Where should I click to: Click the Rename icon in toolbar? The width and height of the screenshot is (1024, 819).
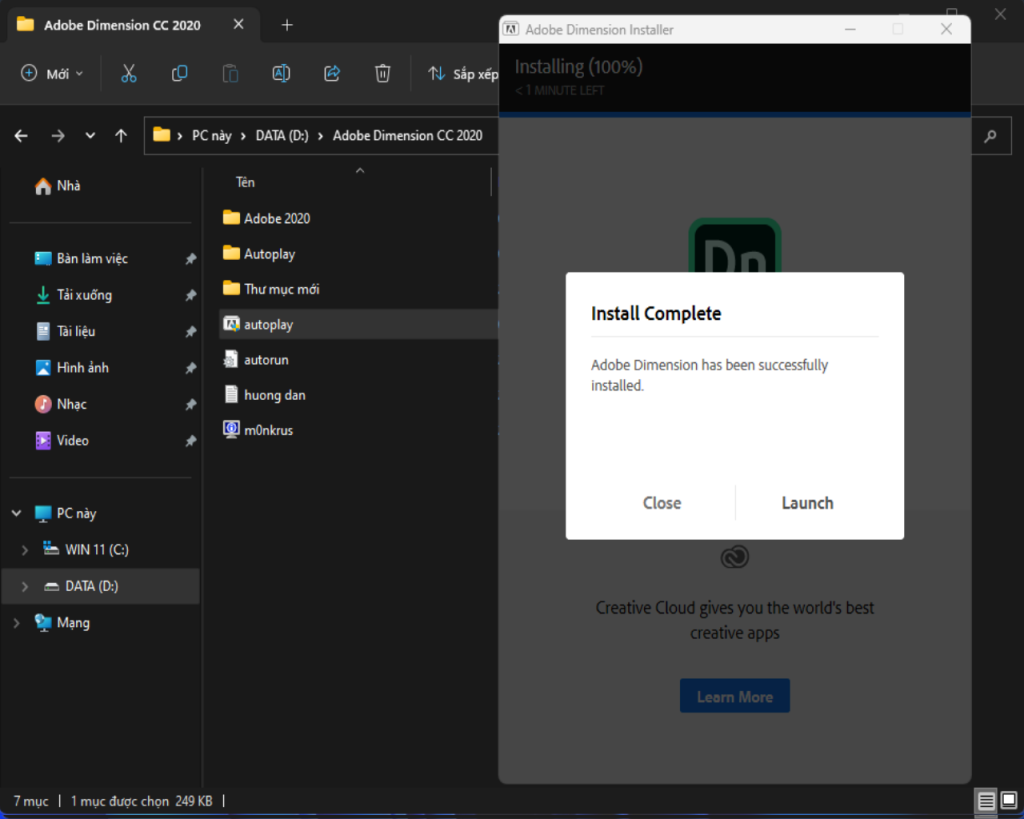[x=281, y=73]
